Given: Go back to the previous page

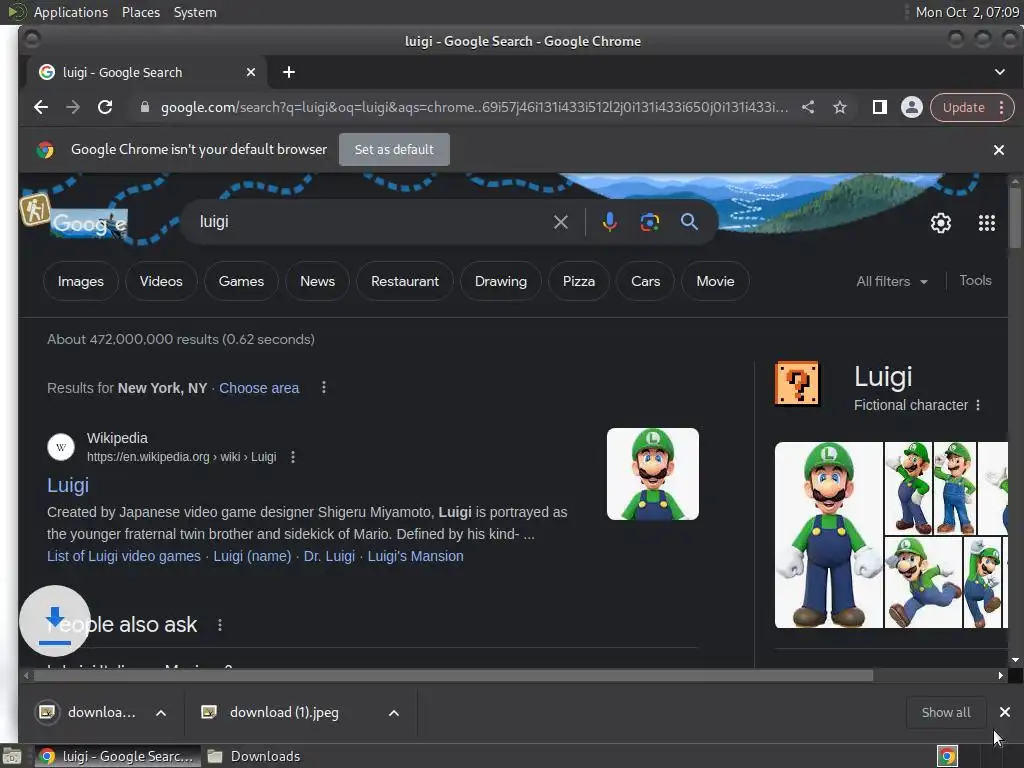Looking at the screenshot, I should pyautogui.click(x=40, y=107).
